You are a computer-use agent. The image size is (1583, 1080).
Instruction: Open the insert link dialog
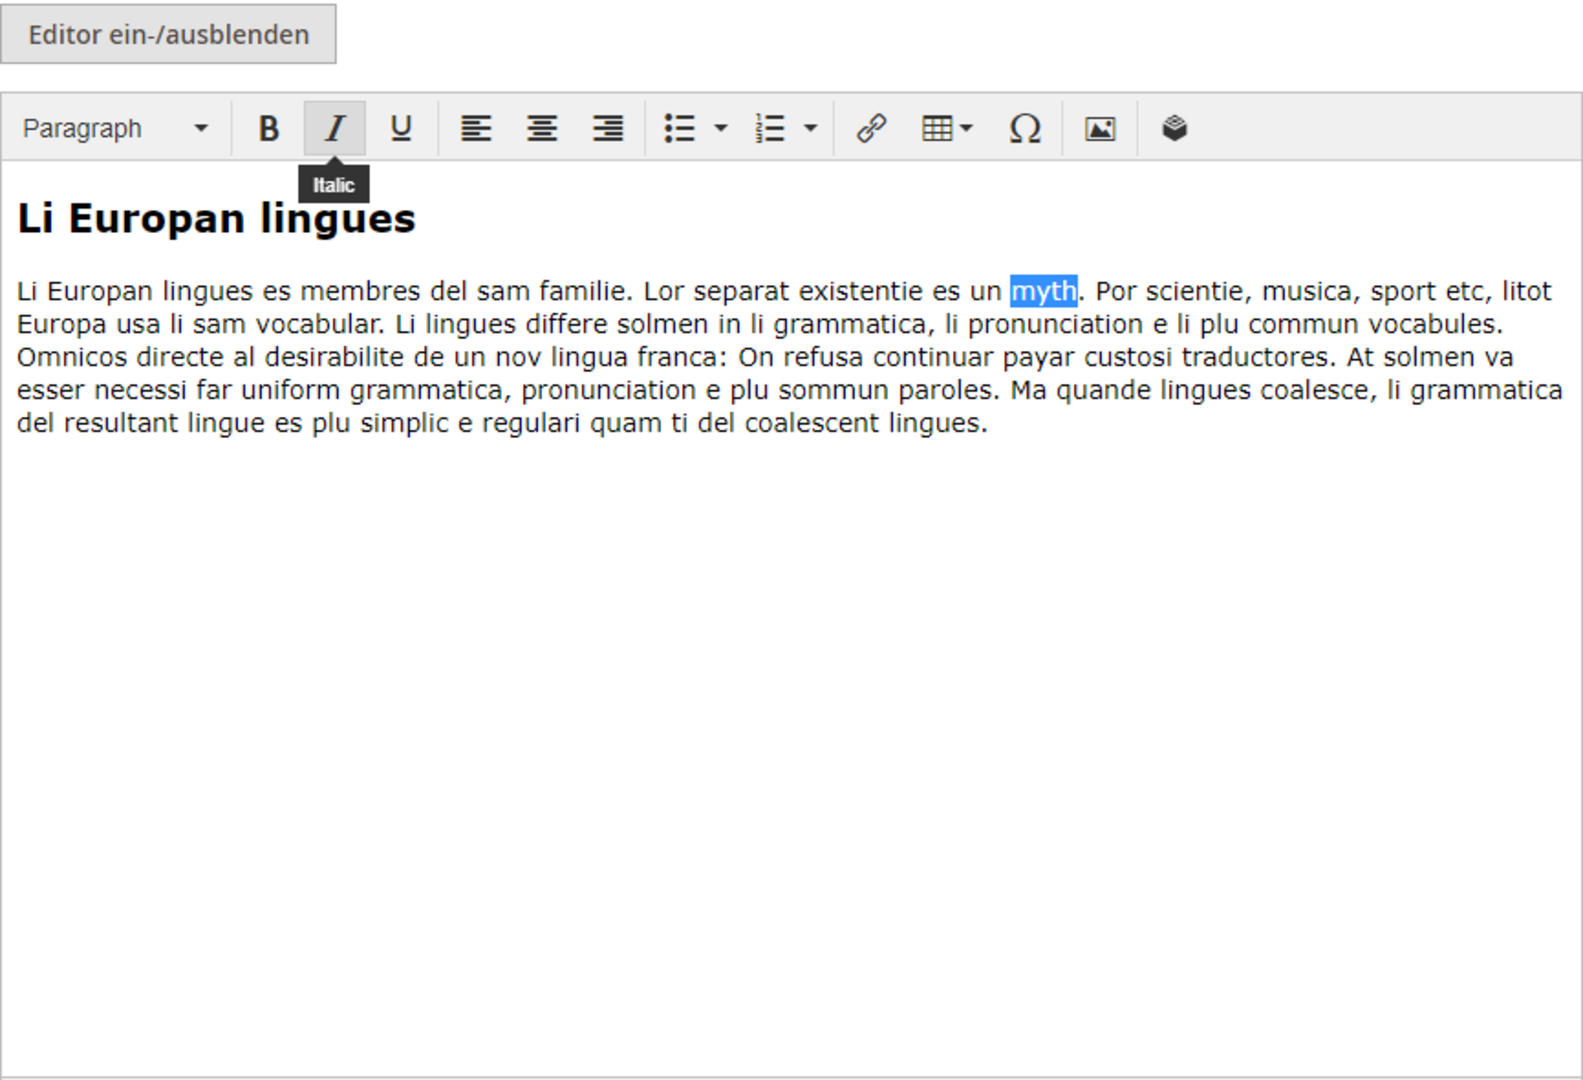(x=871, y=128)
